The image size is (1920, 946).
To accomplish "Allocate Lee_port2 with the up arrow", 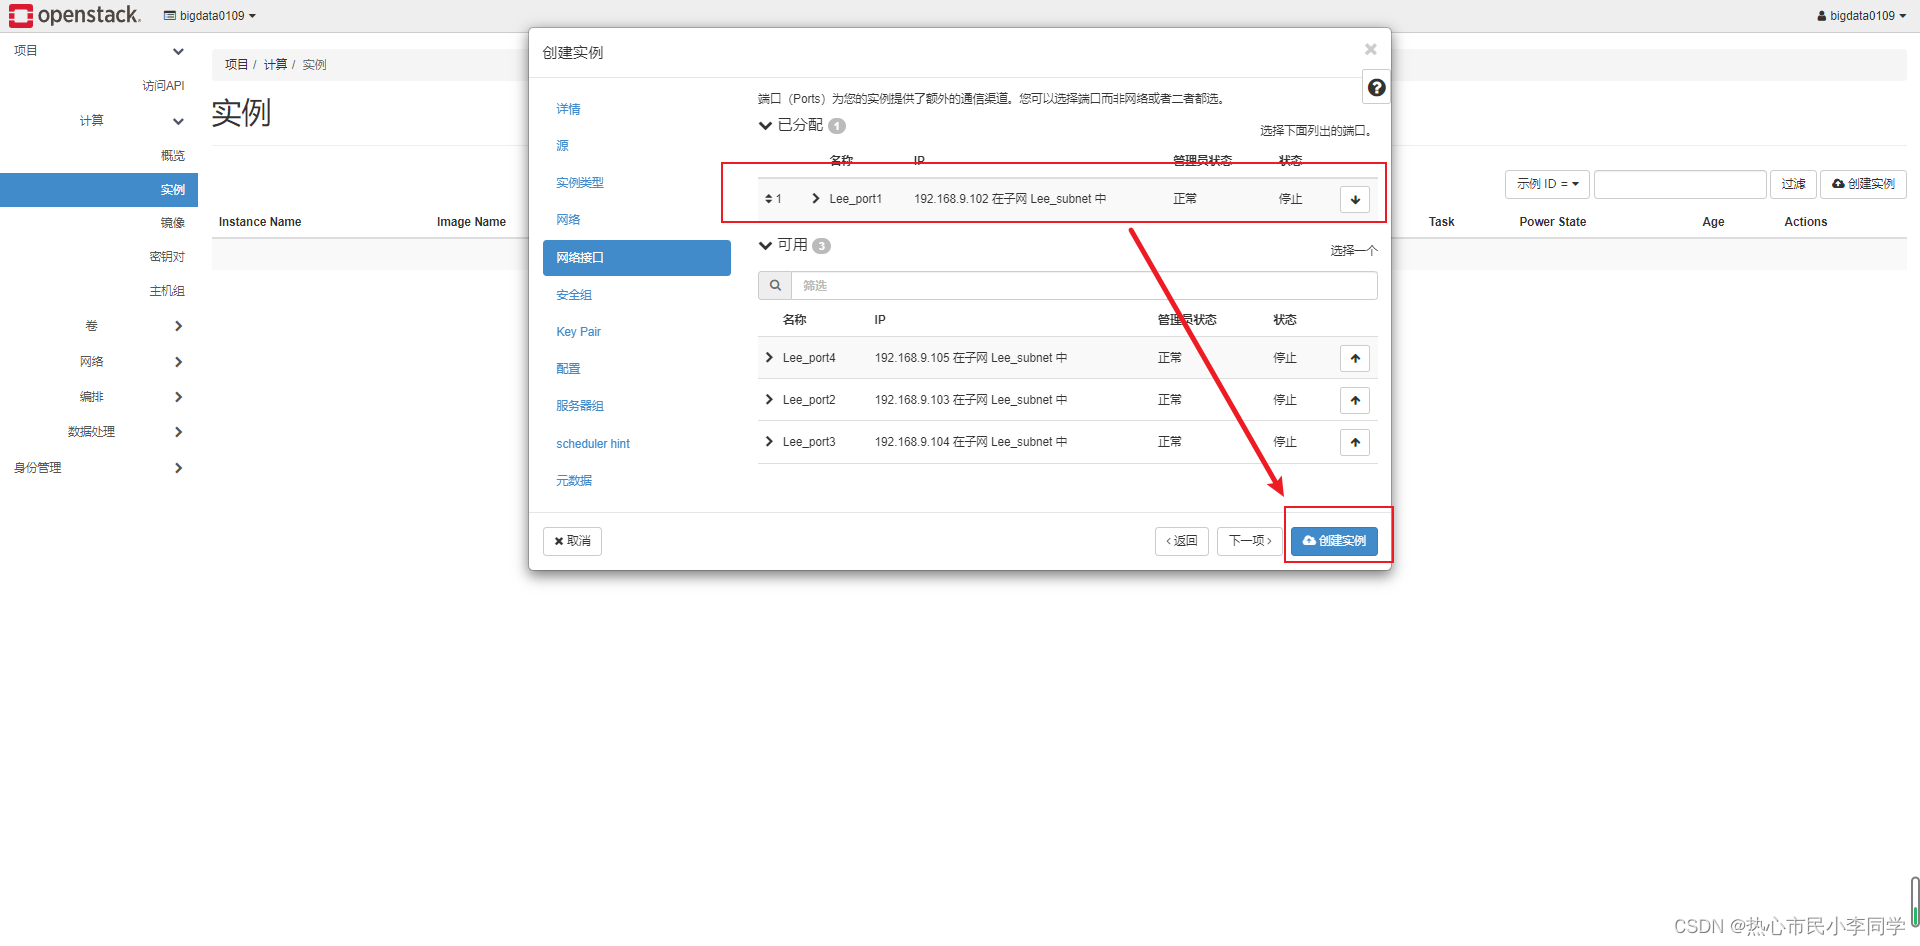I will coord(1355,400).
